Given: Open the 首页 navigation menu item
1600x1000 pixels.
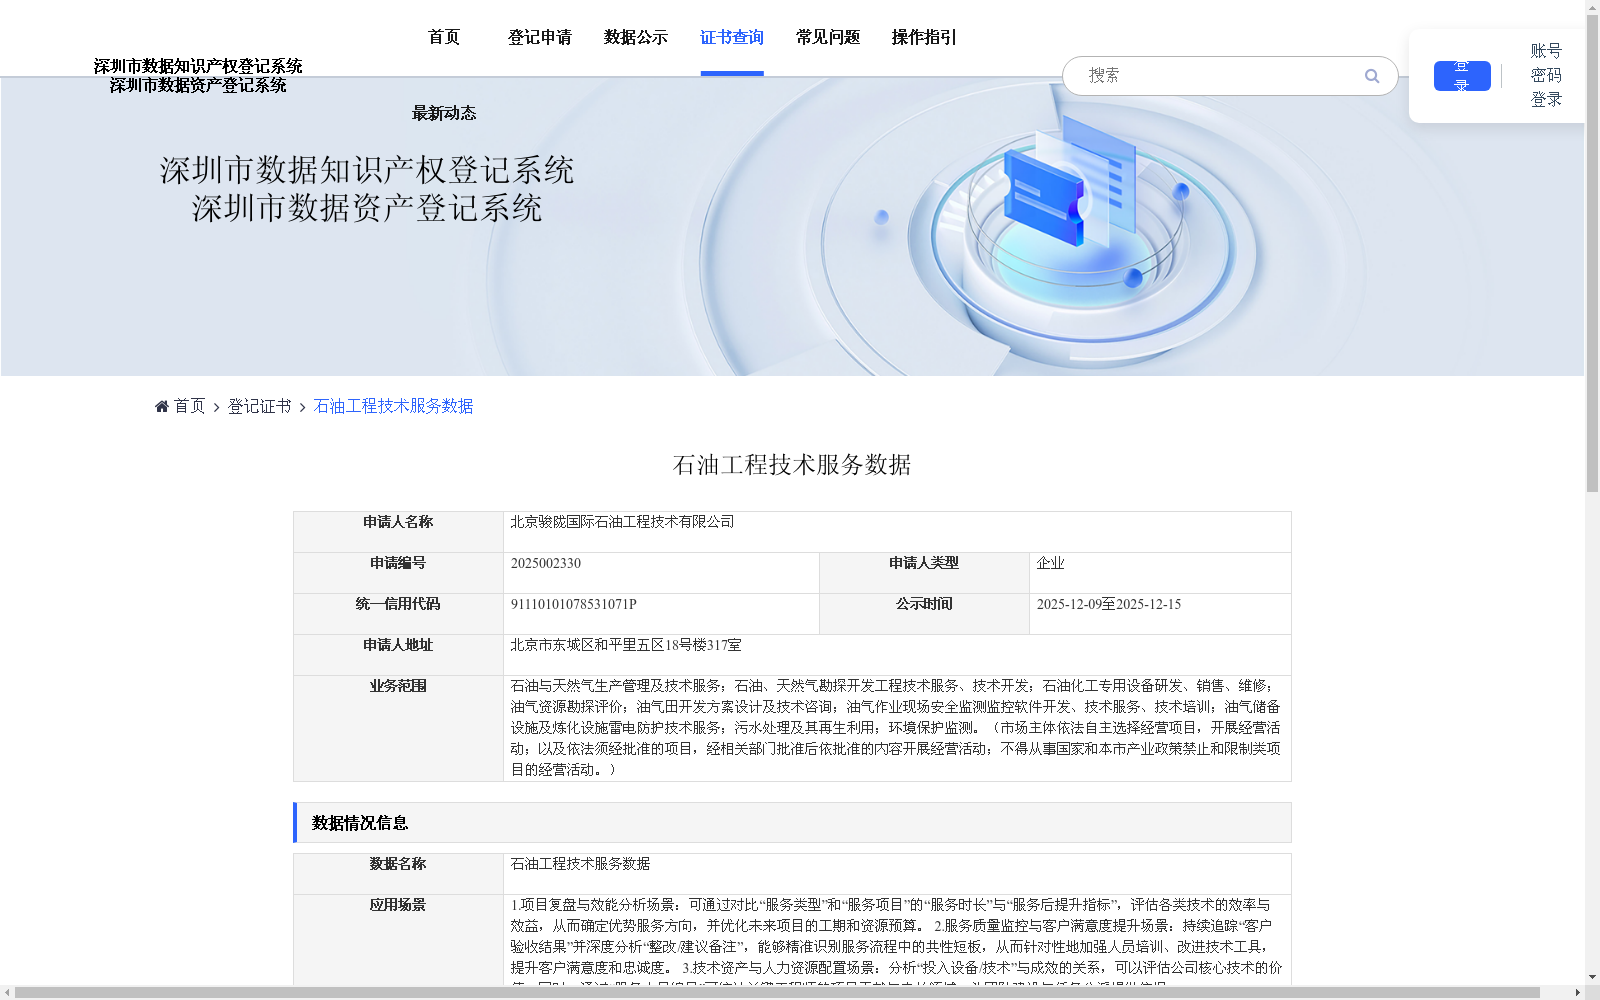Looking at the screenshot, I should tap(444, 37).
